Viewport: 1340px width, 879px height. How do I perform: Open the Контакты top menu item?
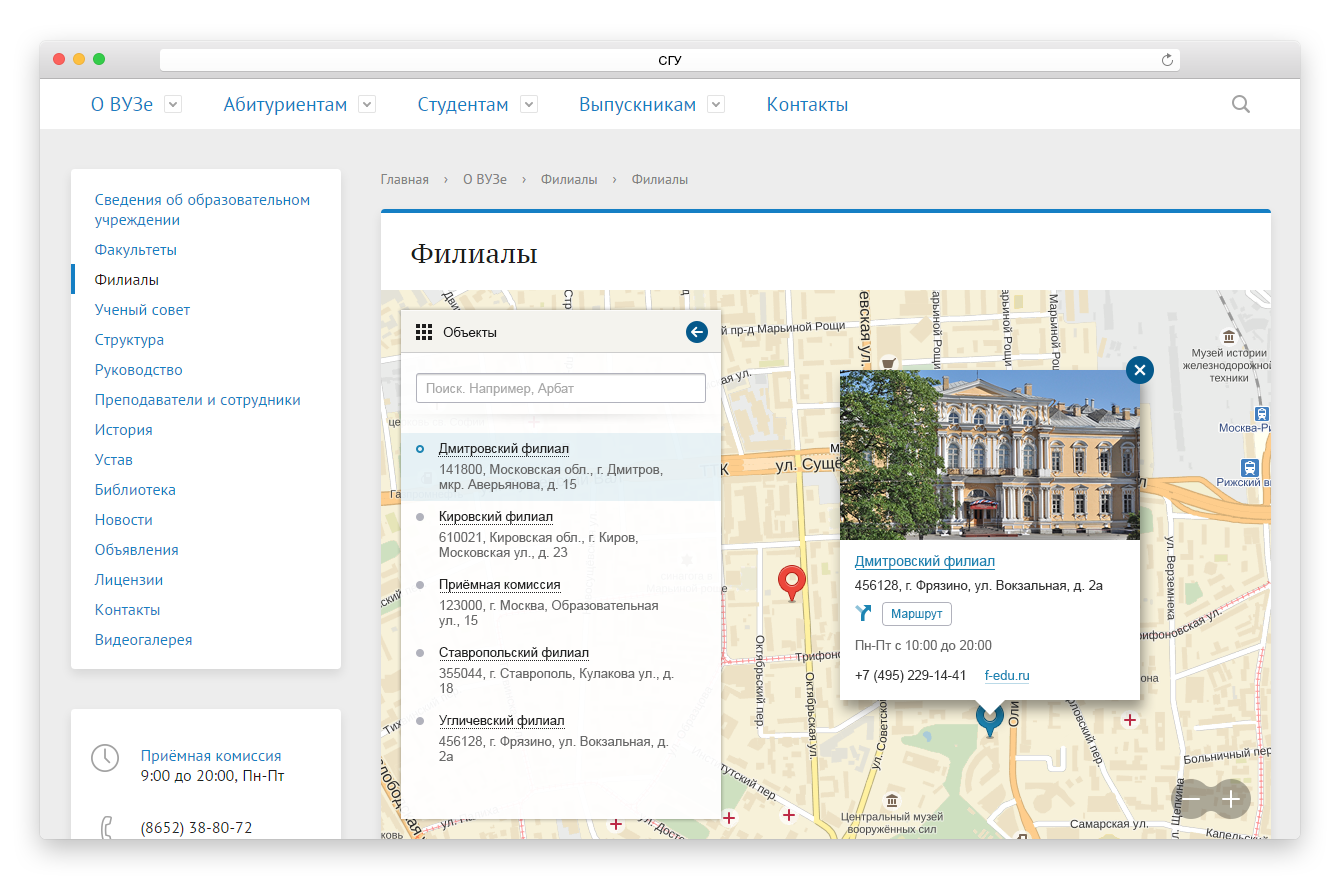(x=807, y=105)
